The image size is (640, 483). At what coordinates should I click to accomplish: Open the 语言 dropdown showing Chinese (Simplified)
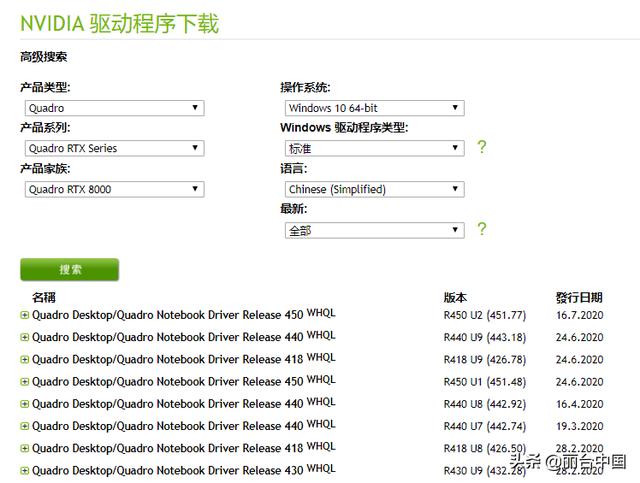(x=374, y=189)
